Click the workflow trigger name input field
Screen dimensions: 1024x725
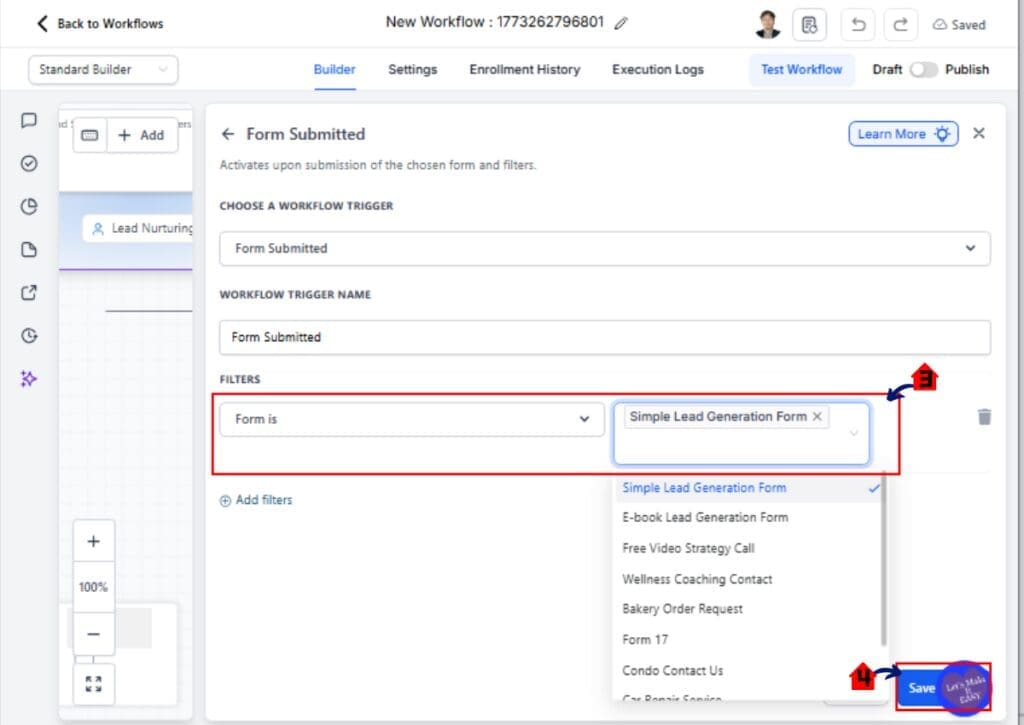(605, 337)
